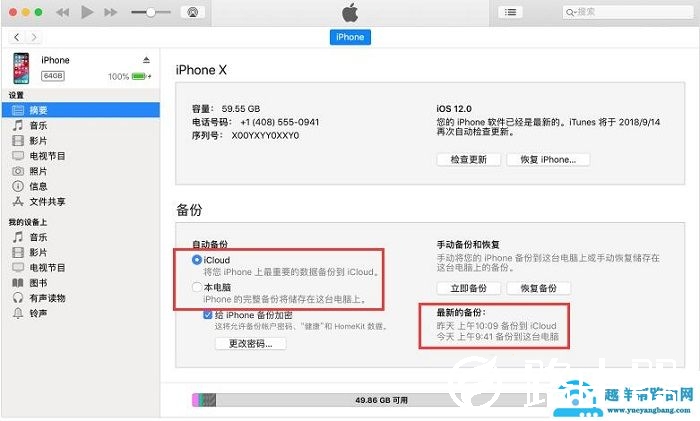Click the play button in toolbar
Screen dimensions: 700x421
(x=87, y=12)
